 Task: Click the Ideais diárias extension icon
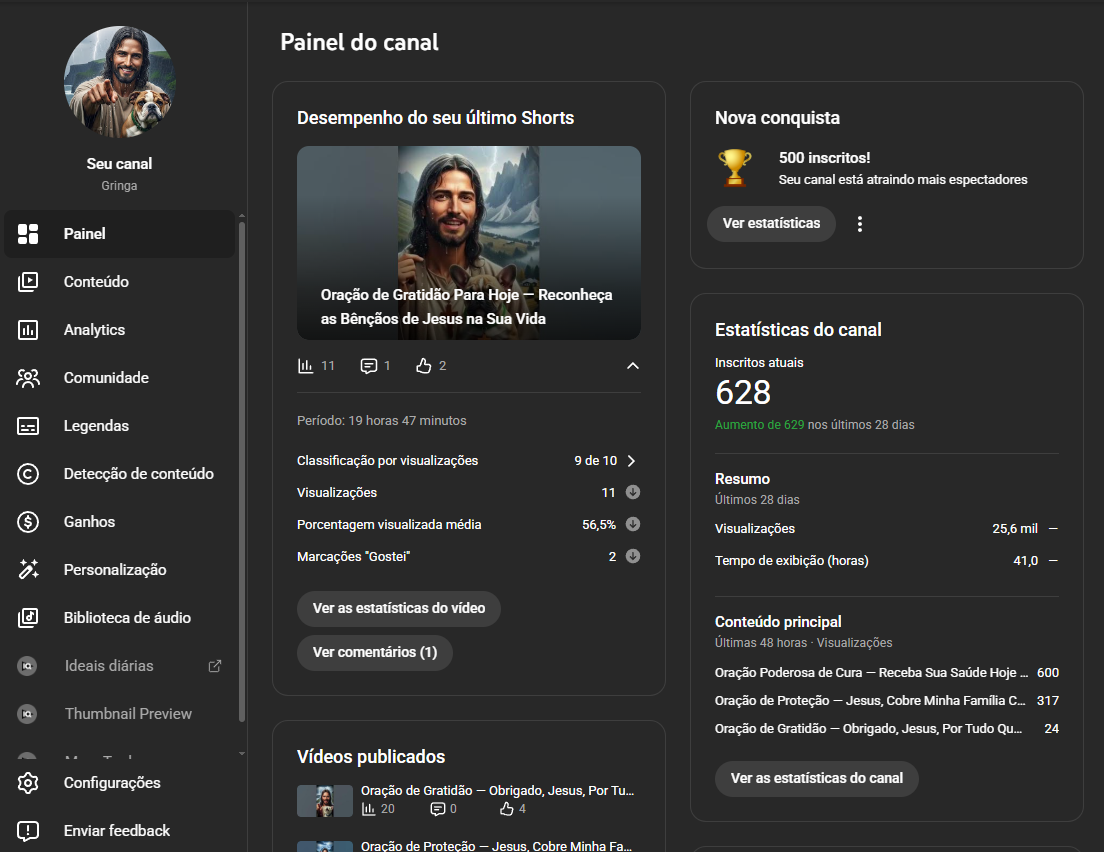27,666
